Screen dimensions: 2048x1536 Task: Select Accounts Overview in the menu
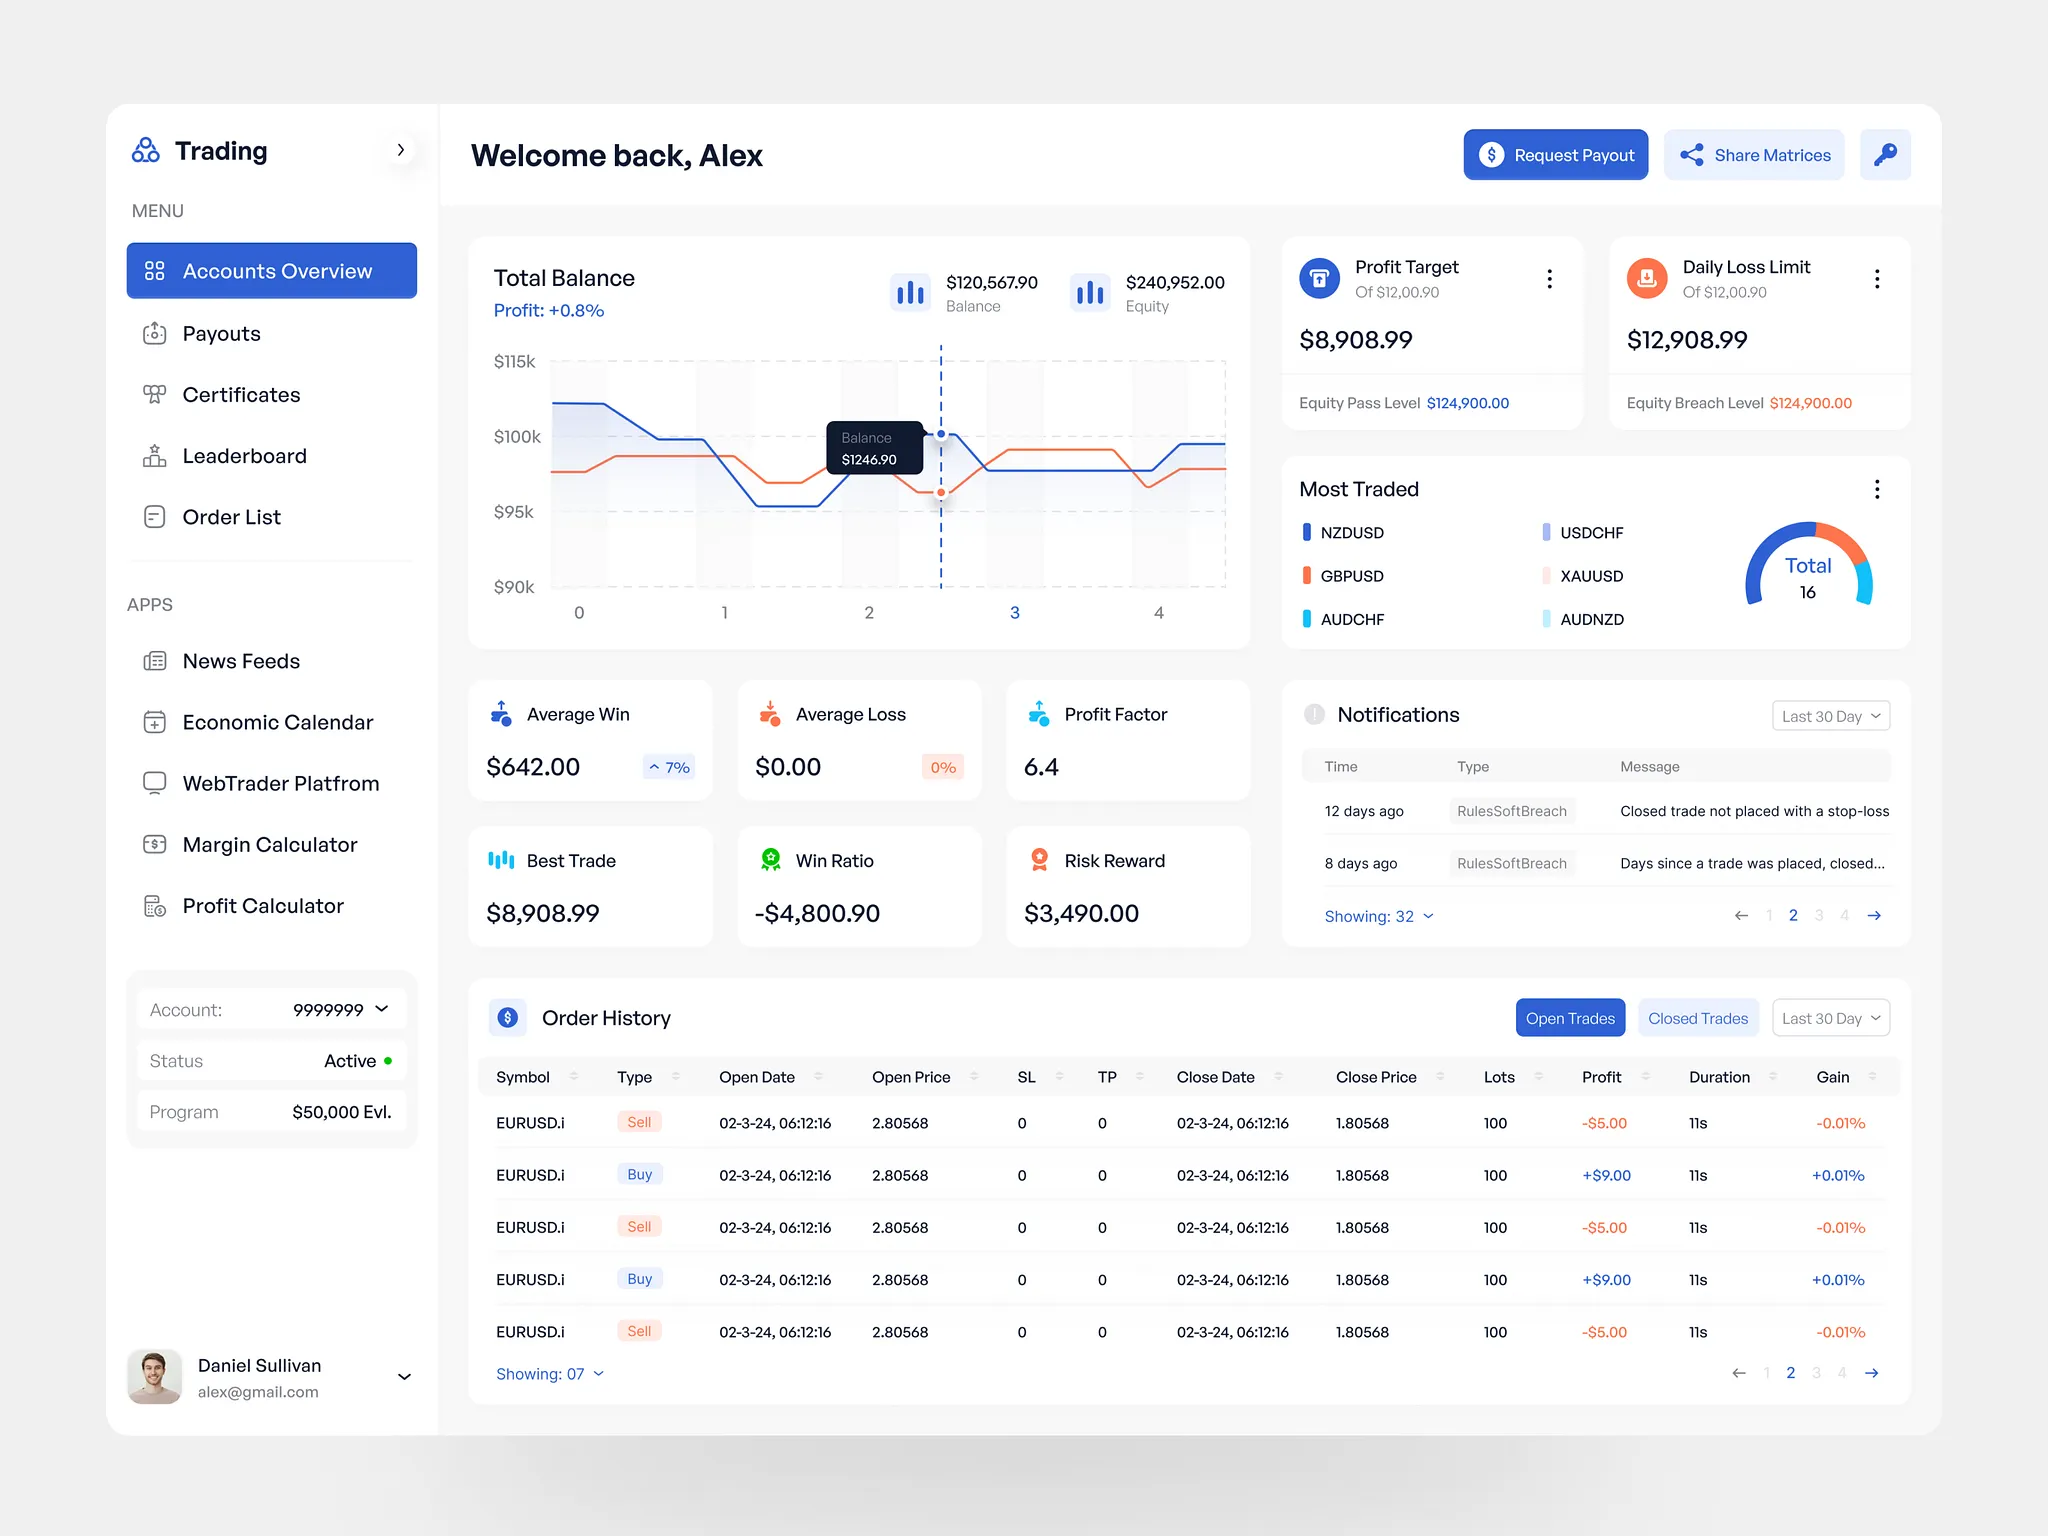(271, 270)
